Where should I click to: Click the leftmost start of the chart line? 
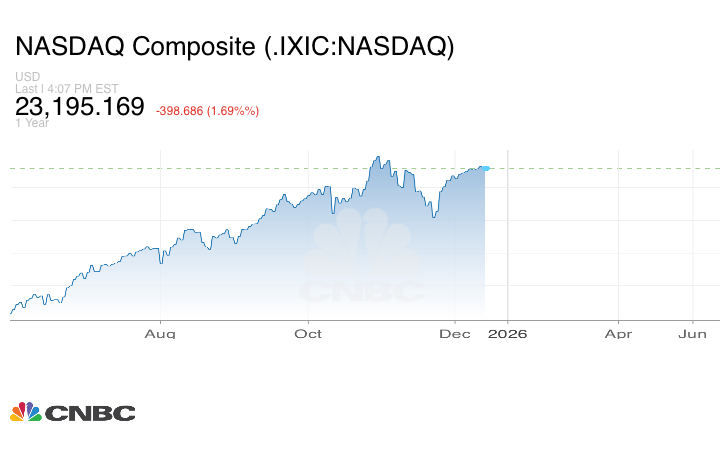tap(11, 312)
